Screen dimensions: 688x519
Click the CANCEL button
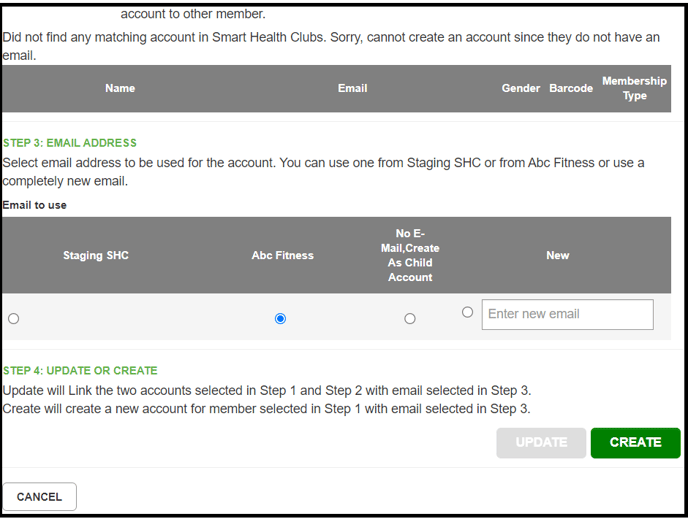point(39,497)
